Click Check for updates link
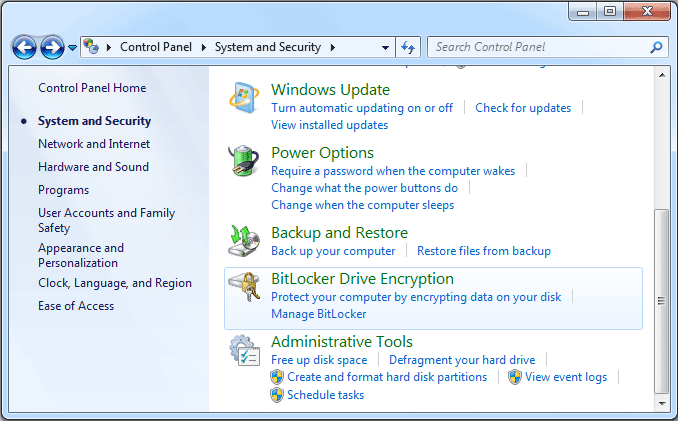 523,108
